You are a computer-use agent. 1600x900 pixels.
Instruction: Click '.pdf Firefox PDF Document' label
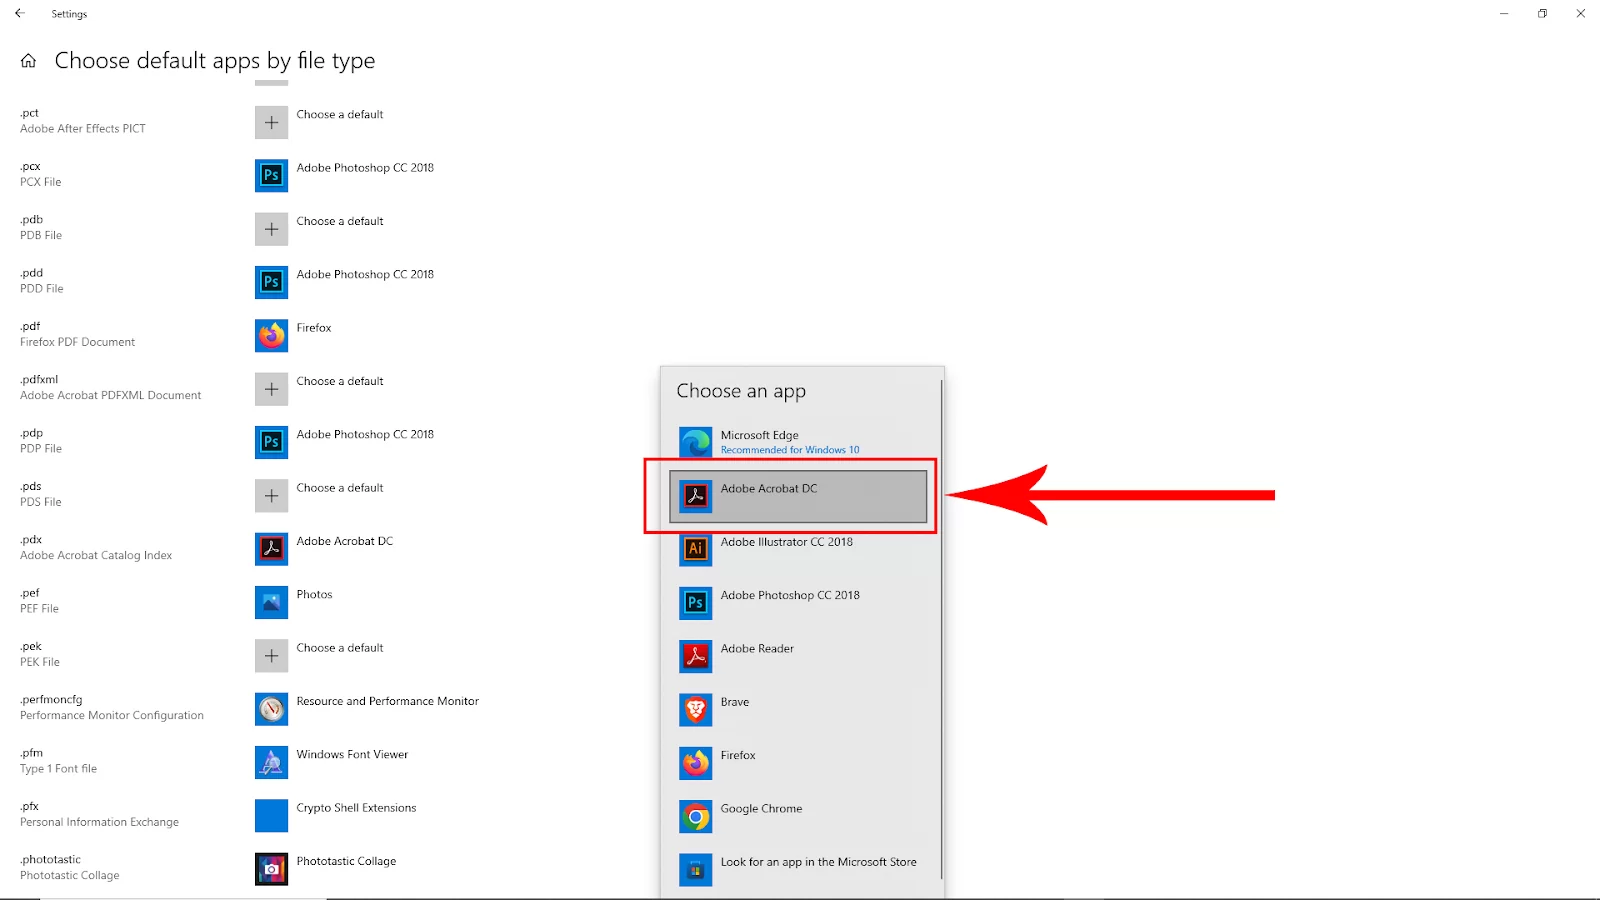(77, 334)
